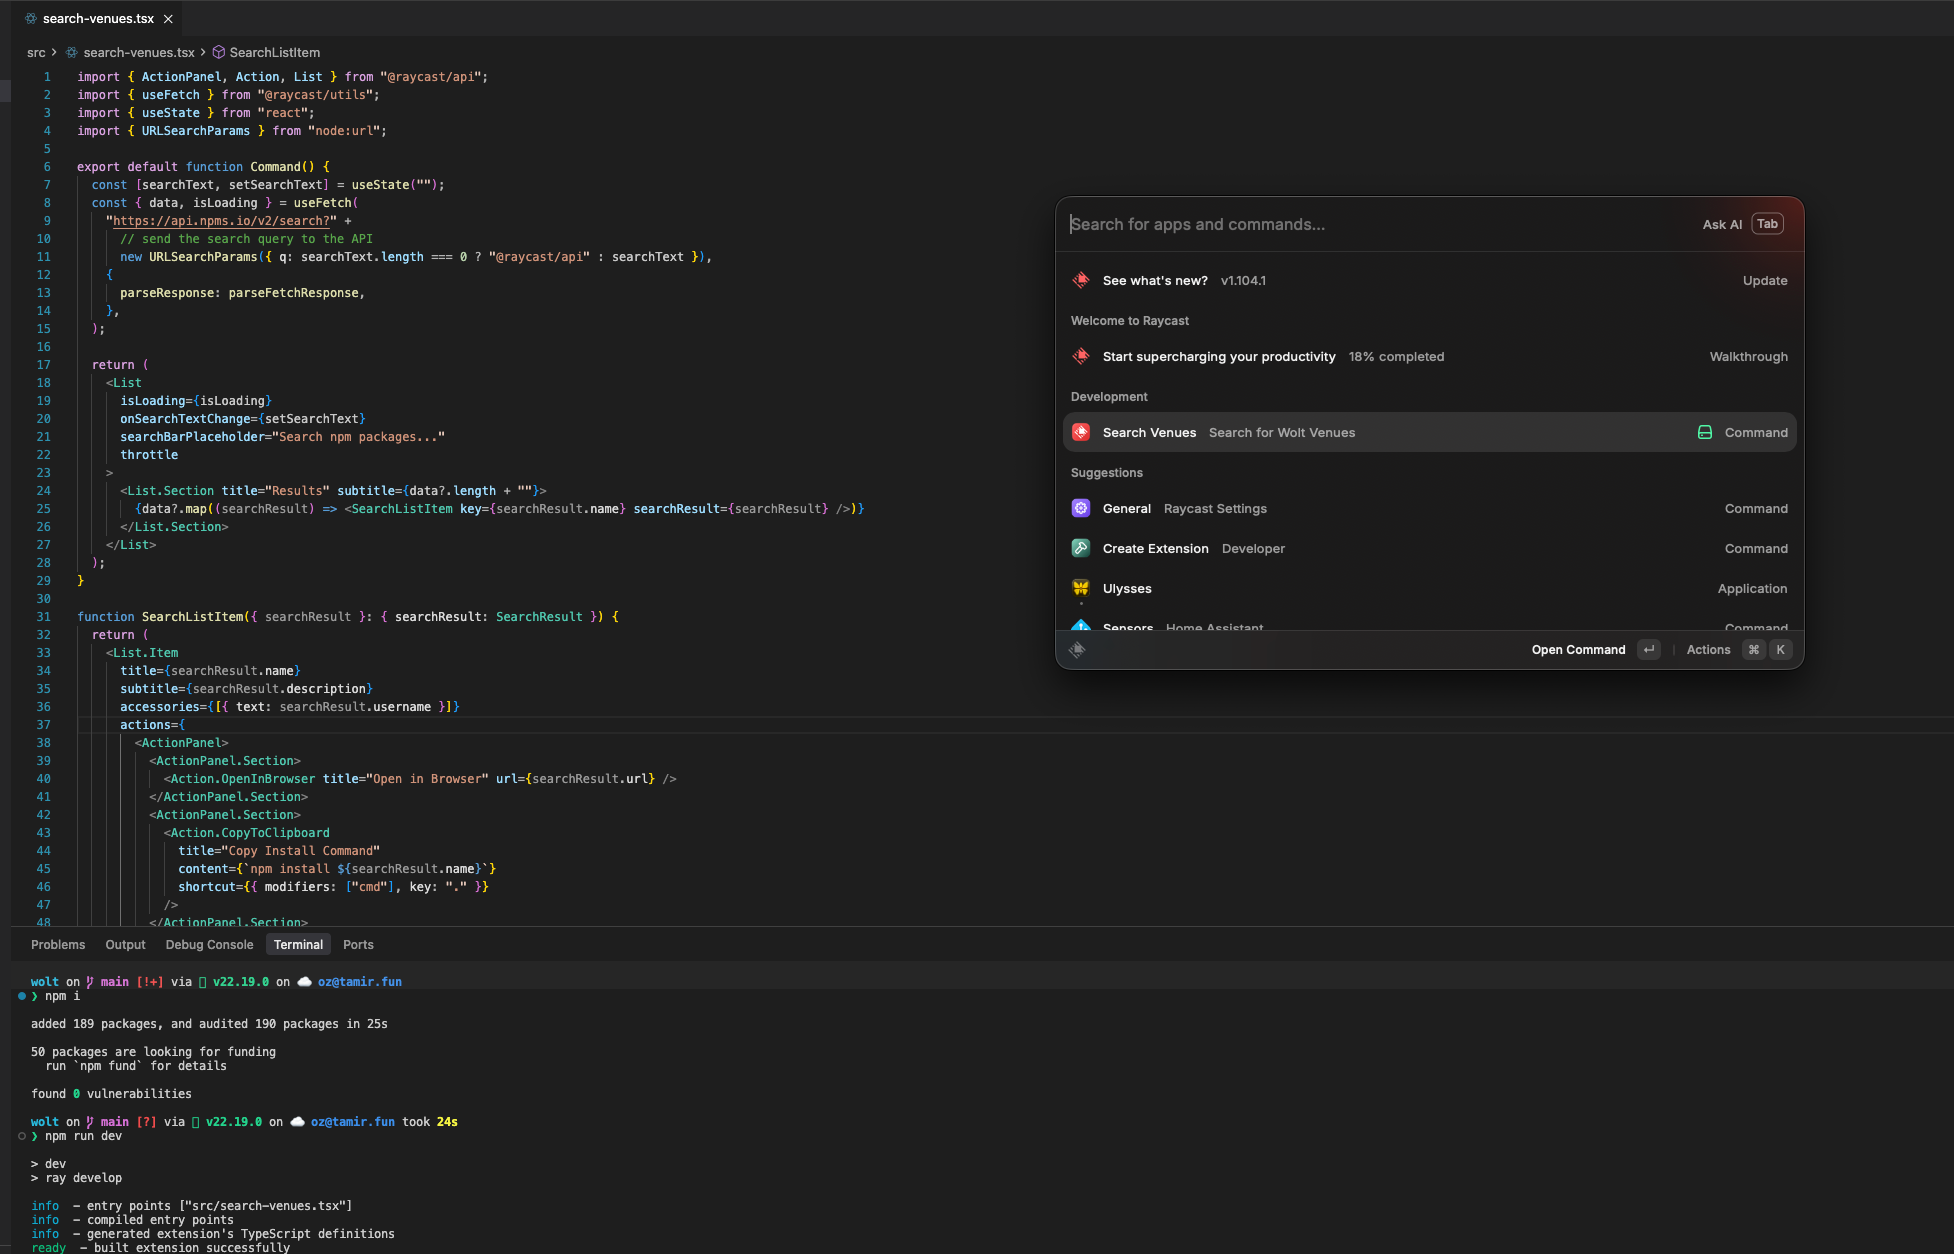Click the React file icon in search-venues.tsx tab
1954x1254 pixels.
pyautogui.click(x=31, y=19)
